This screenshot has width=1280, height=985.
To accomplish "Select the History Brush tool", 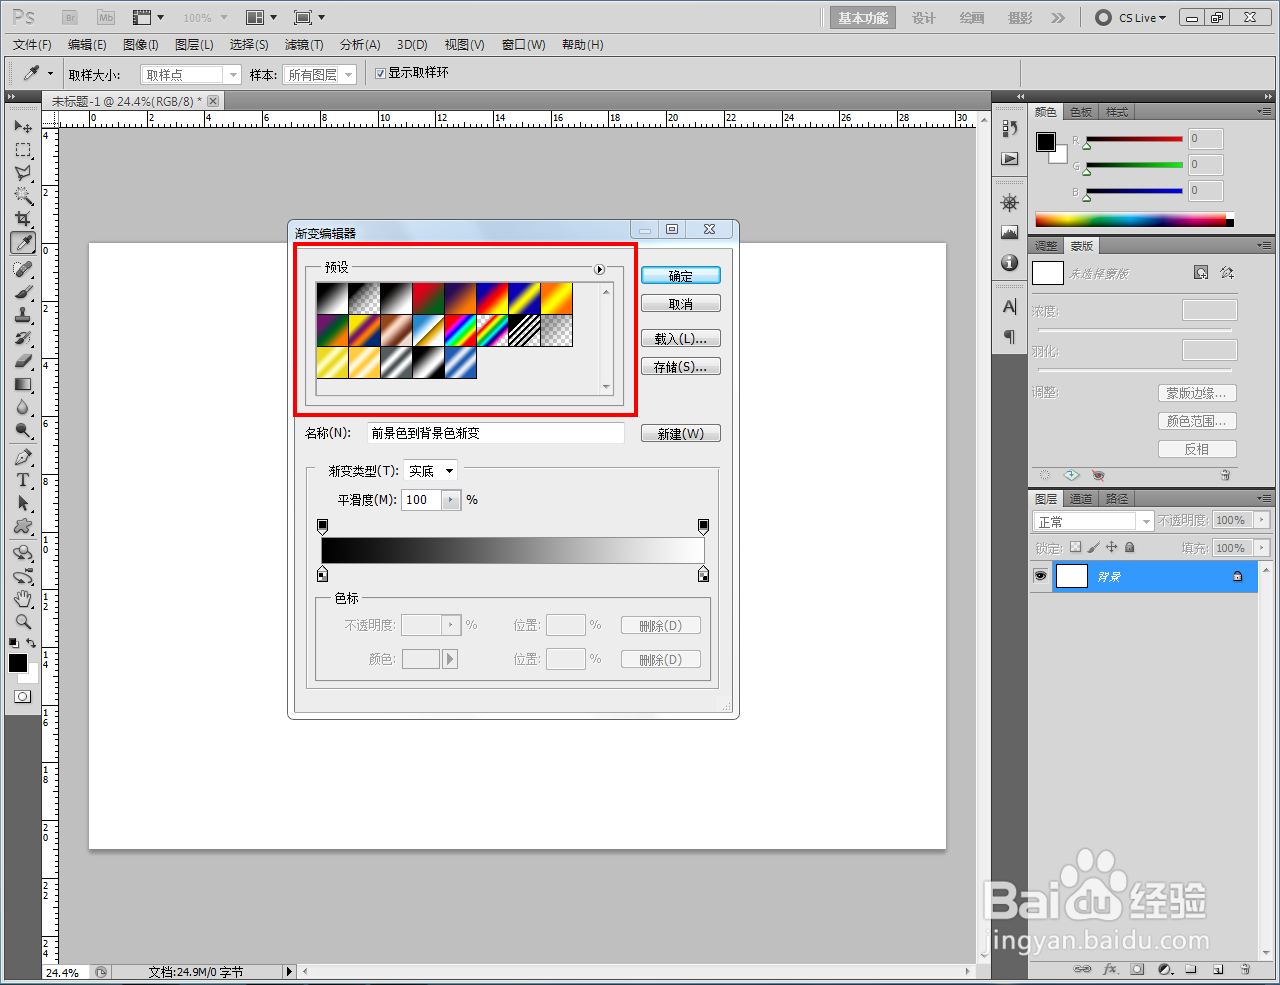I will [23, 338].
